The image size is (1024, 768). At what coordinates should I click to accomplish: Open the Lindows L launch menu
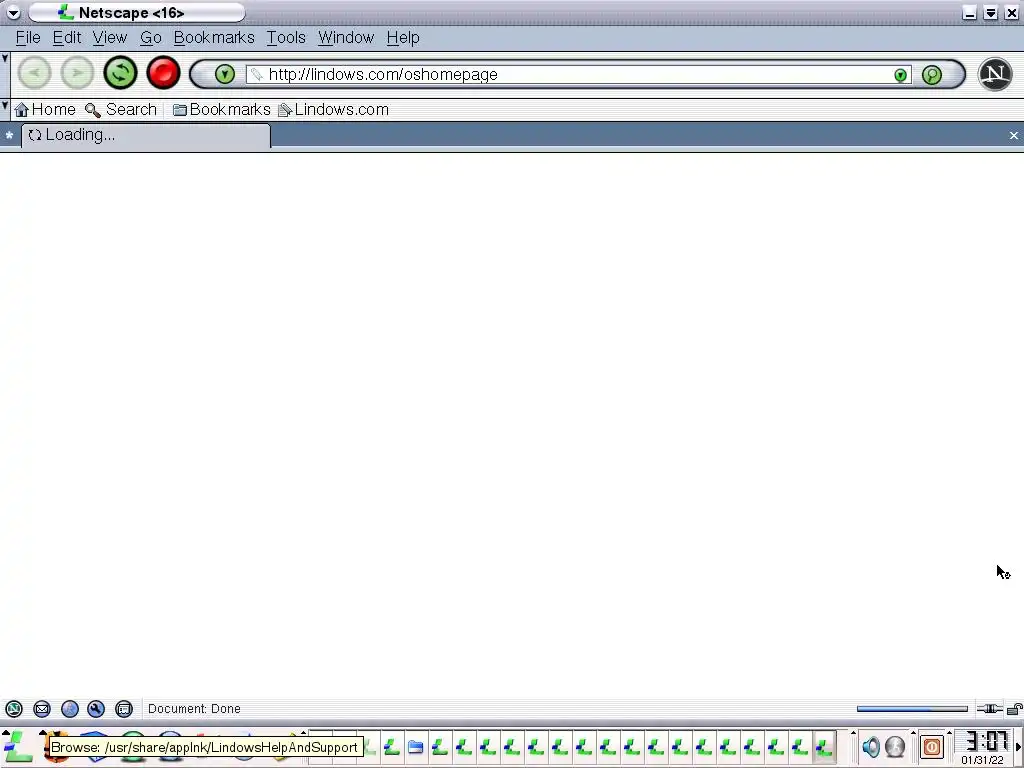pyautogui.click(x=18, y=746)
